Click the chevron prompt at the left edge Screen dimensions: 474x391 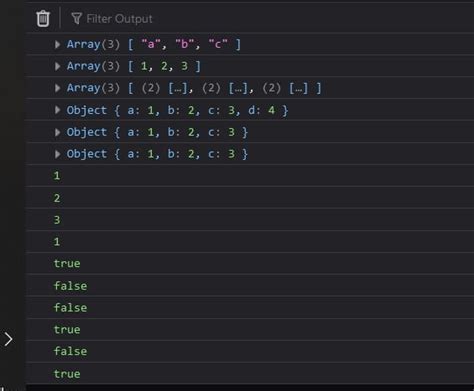point(8,339)
